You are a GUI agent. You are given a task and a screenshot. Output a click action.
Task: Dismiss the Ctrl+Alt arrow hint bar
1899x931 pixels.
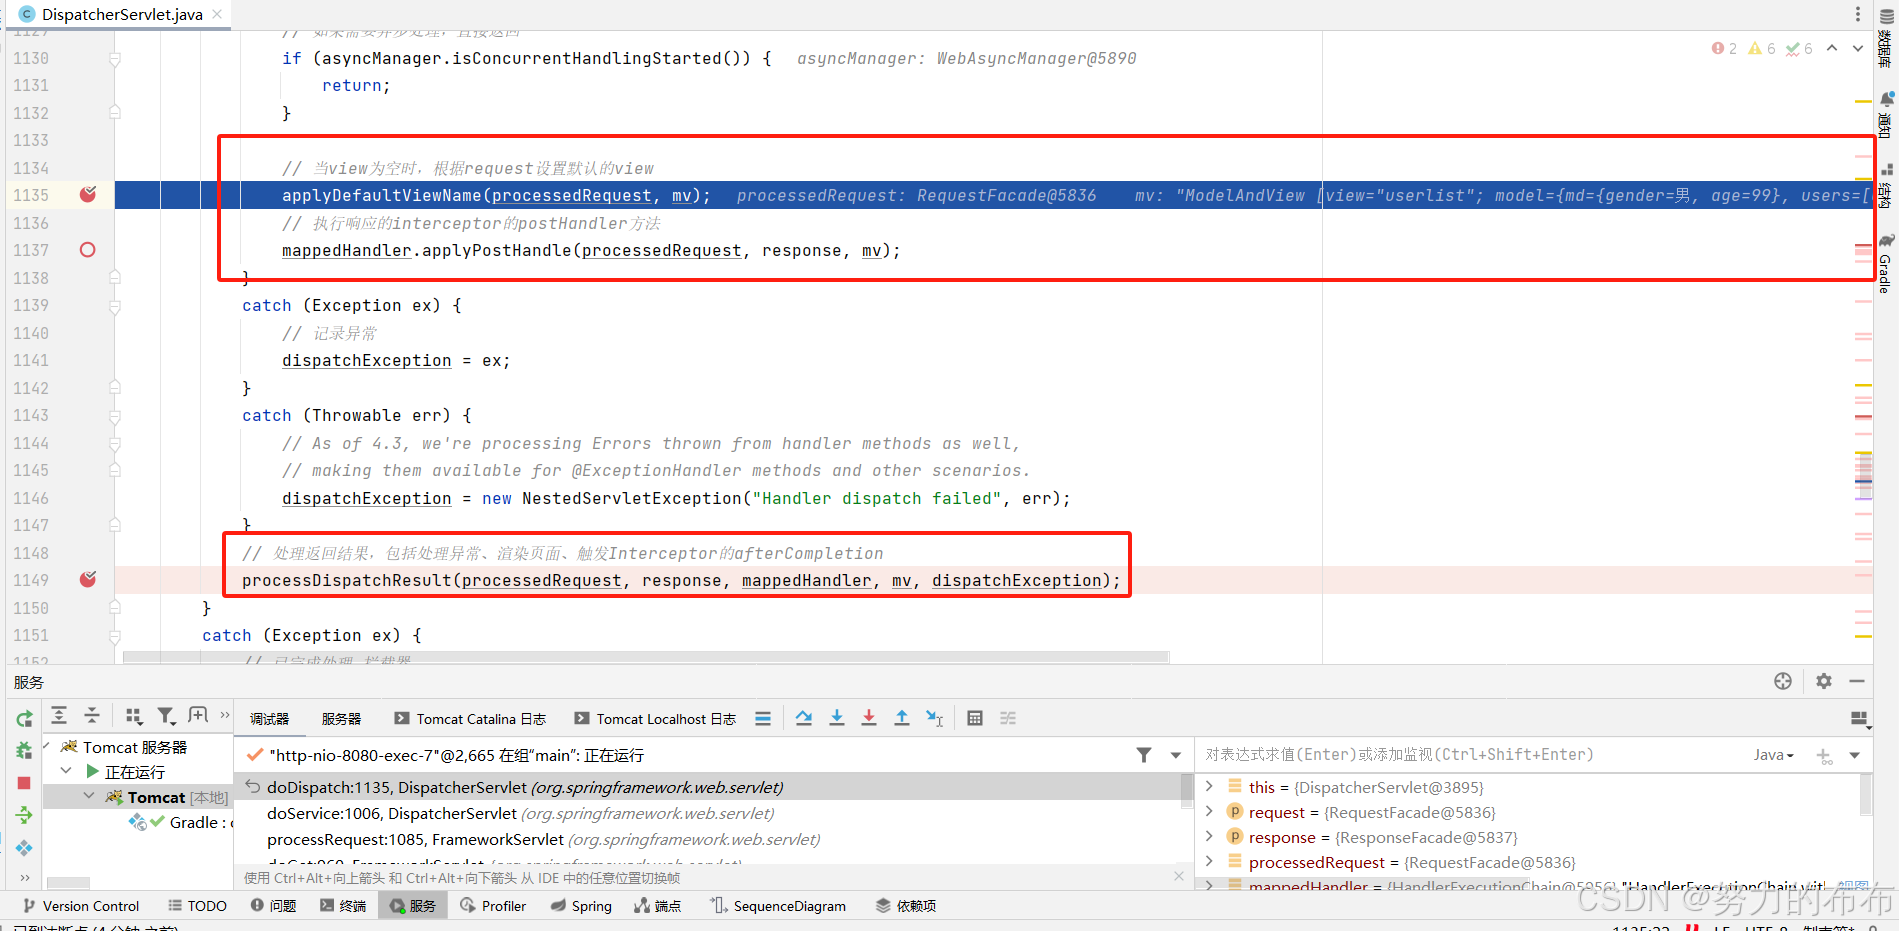[x=1179, y=877]
